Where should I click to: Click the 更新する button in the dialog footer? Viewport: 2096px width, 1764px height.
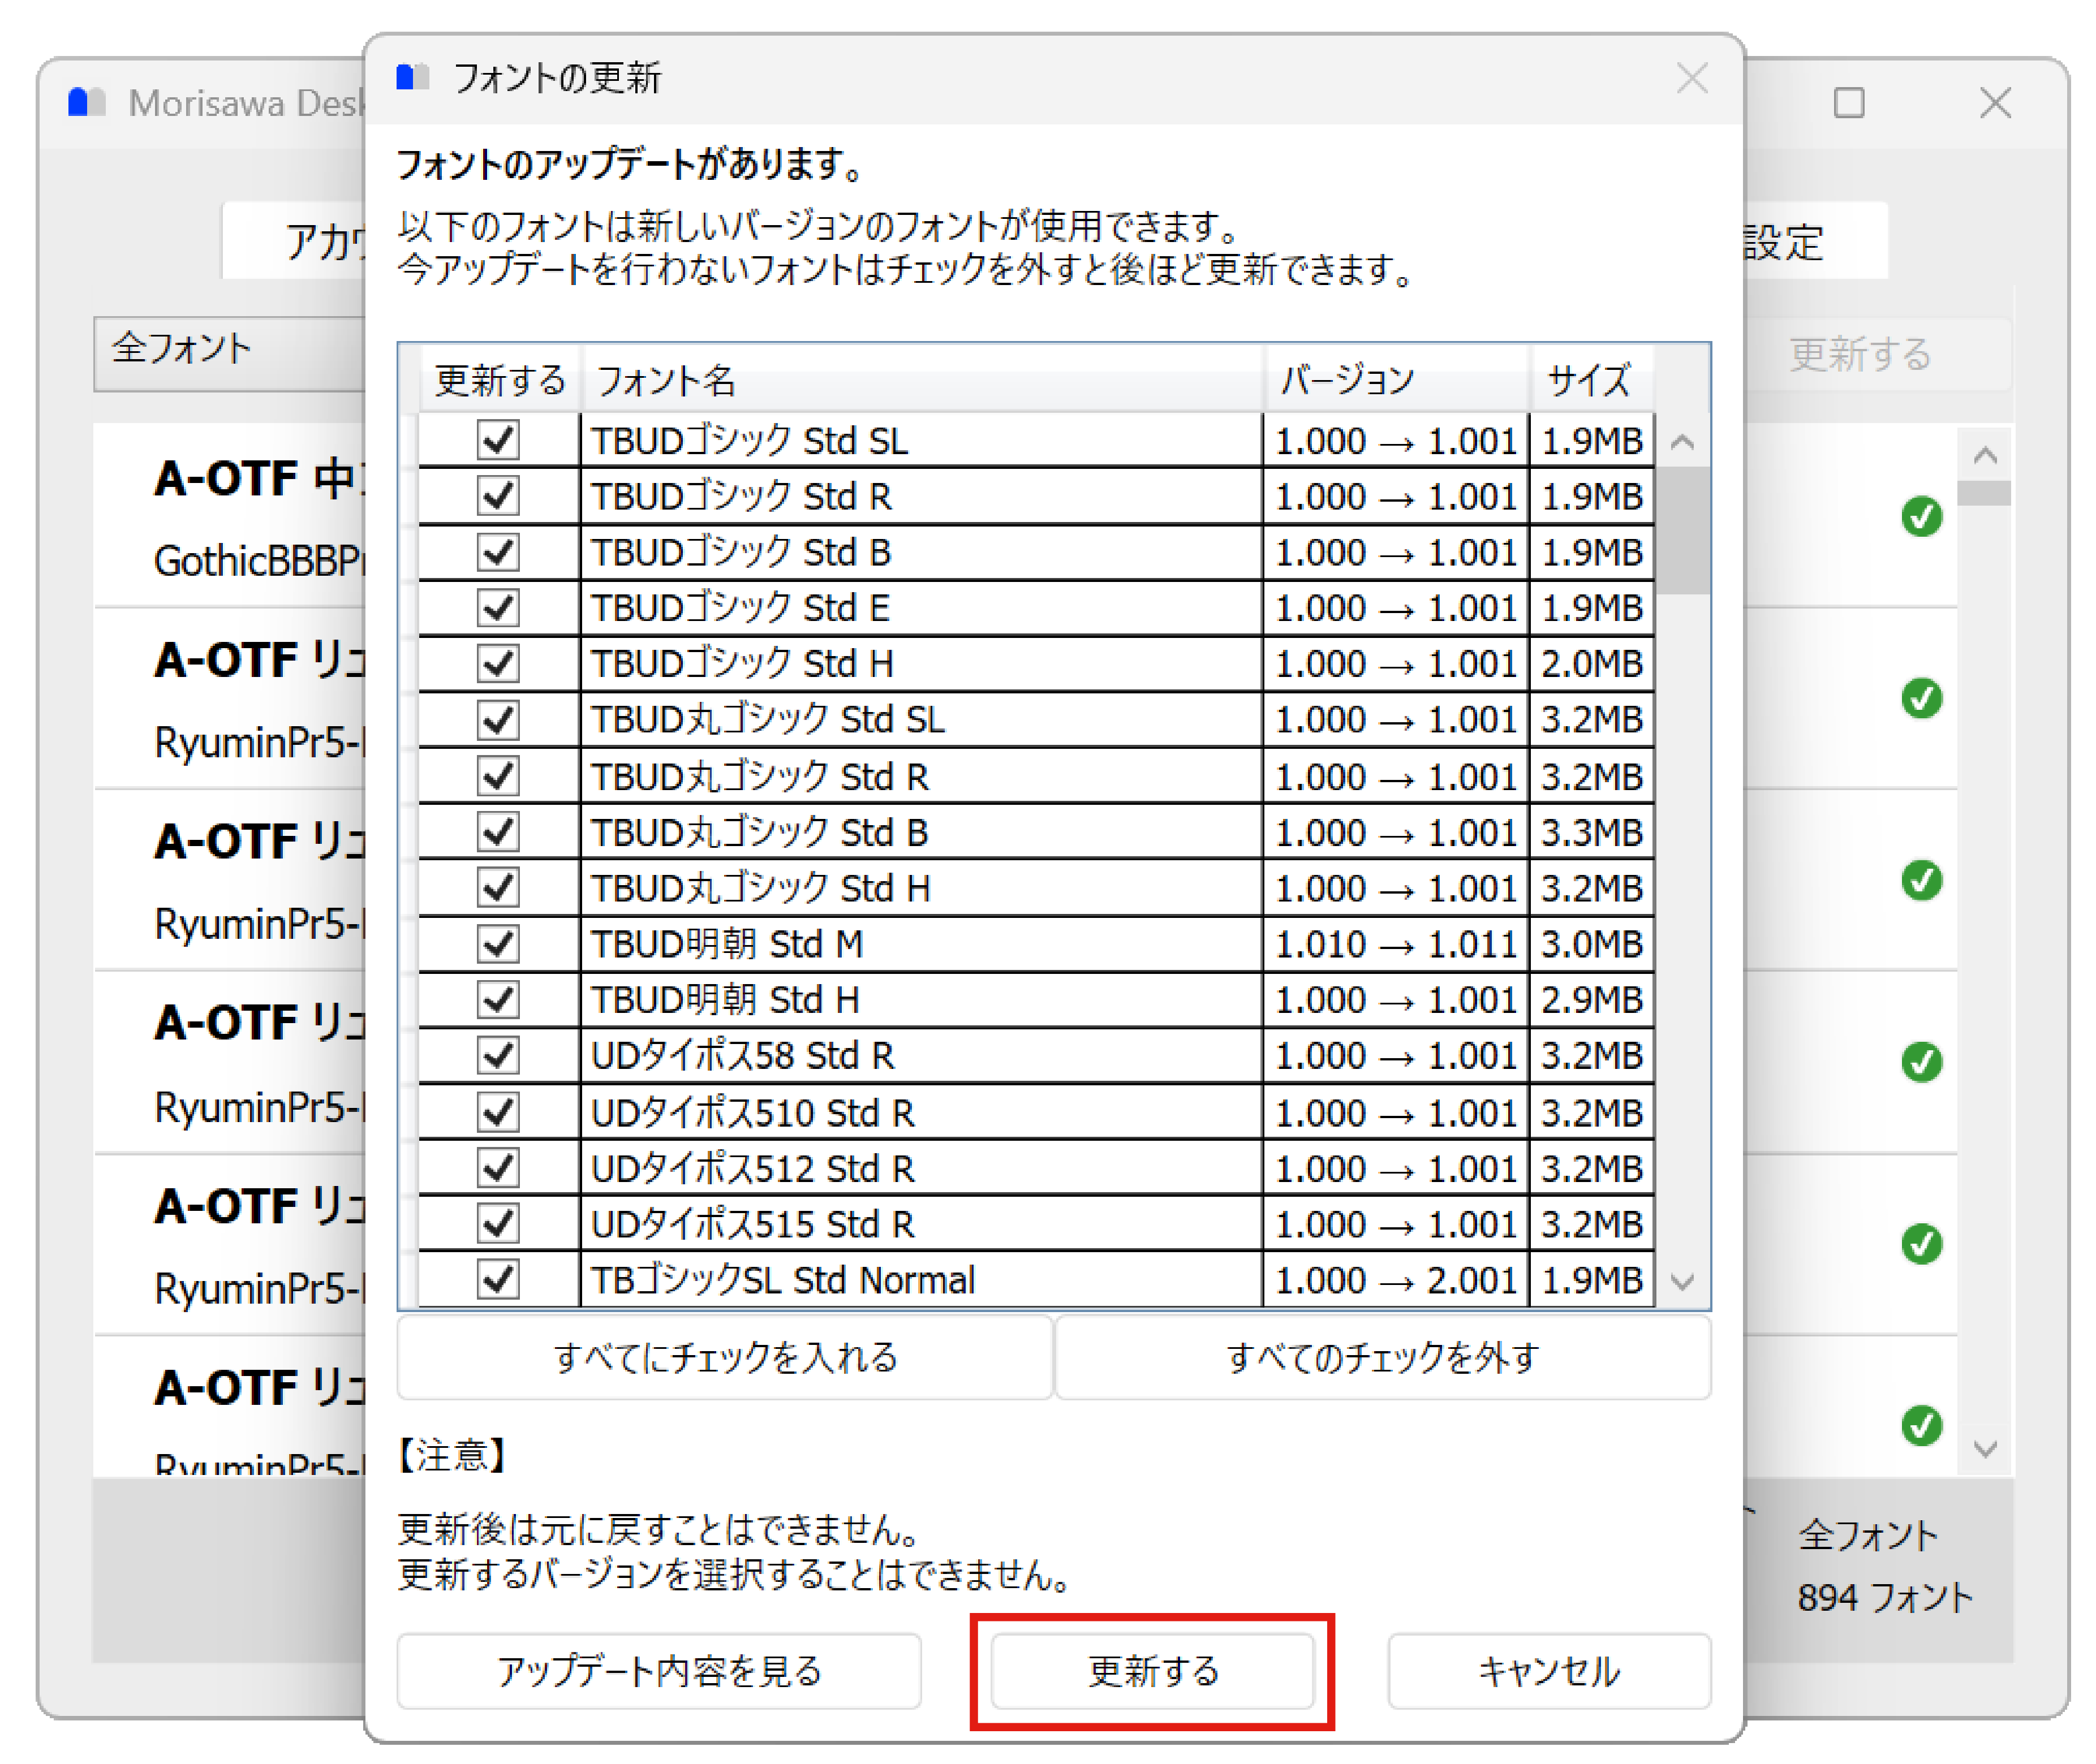(1153, 1672)
